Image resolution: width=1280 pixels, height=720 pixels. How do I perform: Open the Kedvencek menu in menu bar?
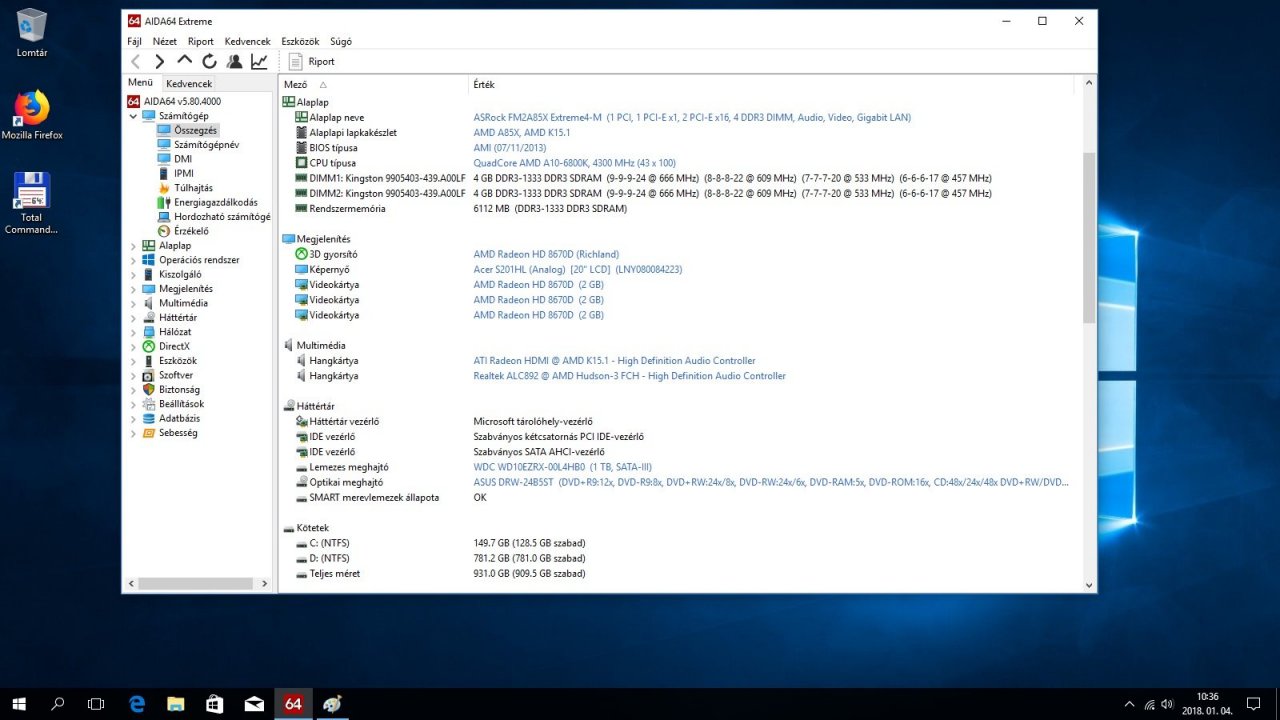click(248, 41)
